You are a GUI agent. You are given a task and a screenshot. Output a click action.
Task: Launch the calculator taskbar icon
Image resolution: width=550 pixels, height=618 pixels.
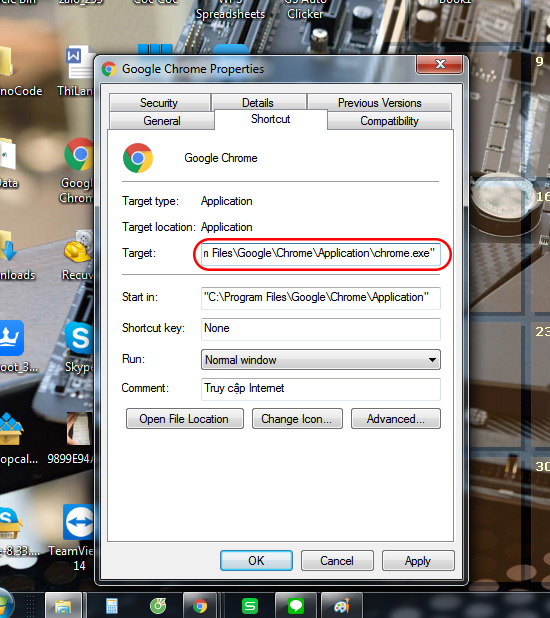pyautogui.click(x=112, y=606)
